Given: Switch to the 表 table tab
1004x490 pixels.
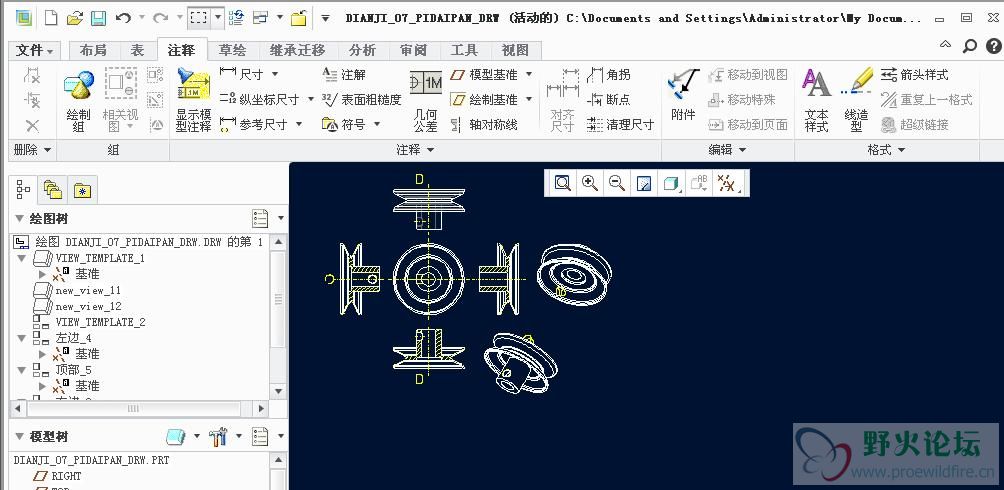Looking at the screenshot, I should tap(137, 50).
